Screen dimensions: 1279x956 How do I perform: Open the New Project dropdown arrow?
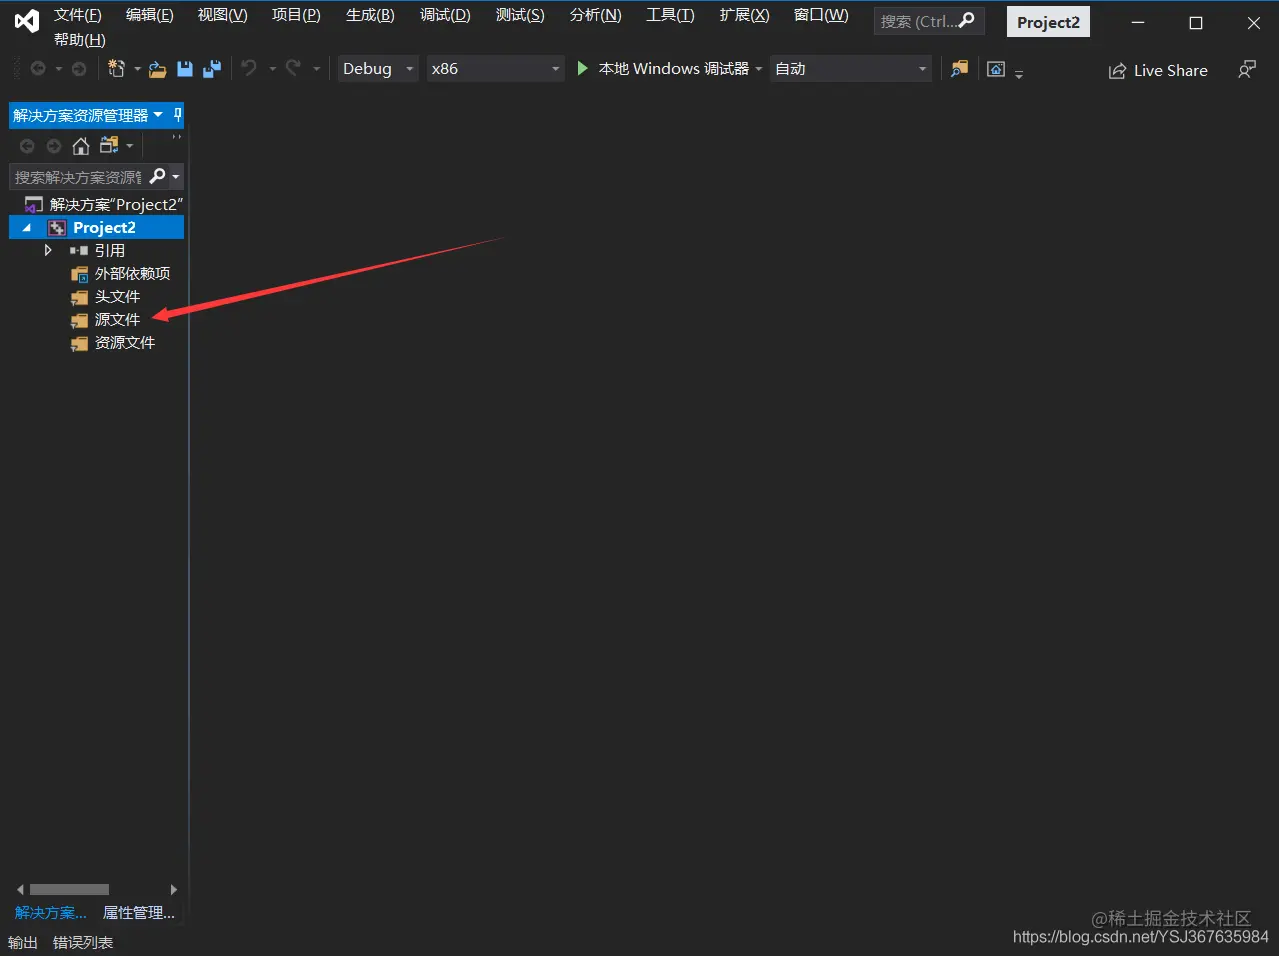coord(137,69)
